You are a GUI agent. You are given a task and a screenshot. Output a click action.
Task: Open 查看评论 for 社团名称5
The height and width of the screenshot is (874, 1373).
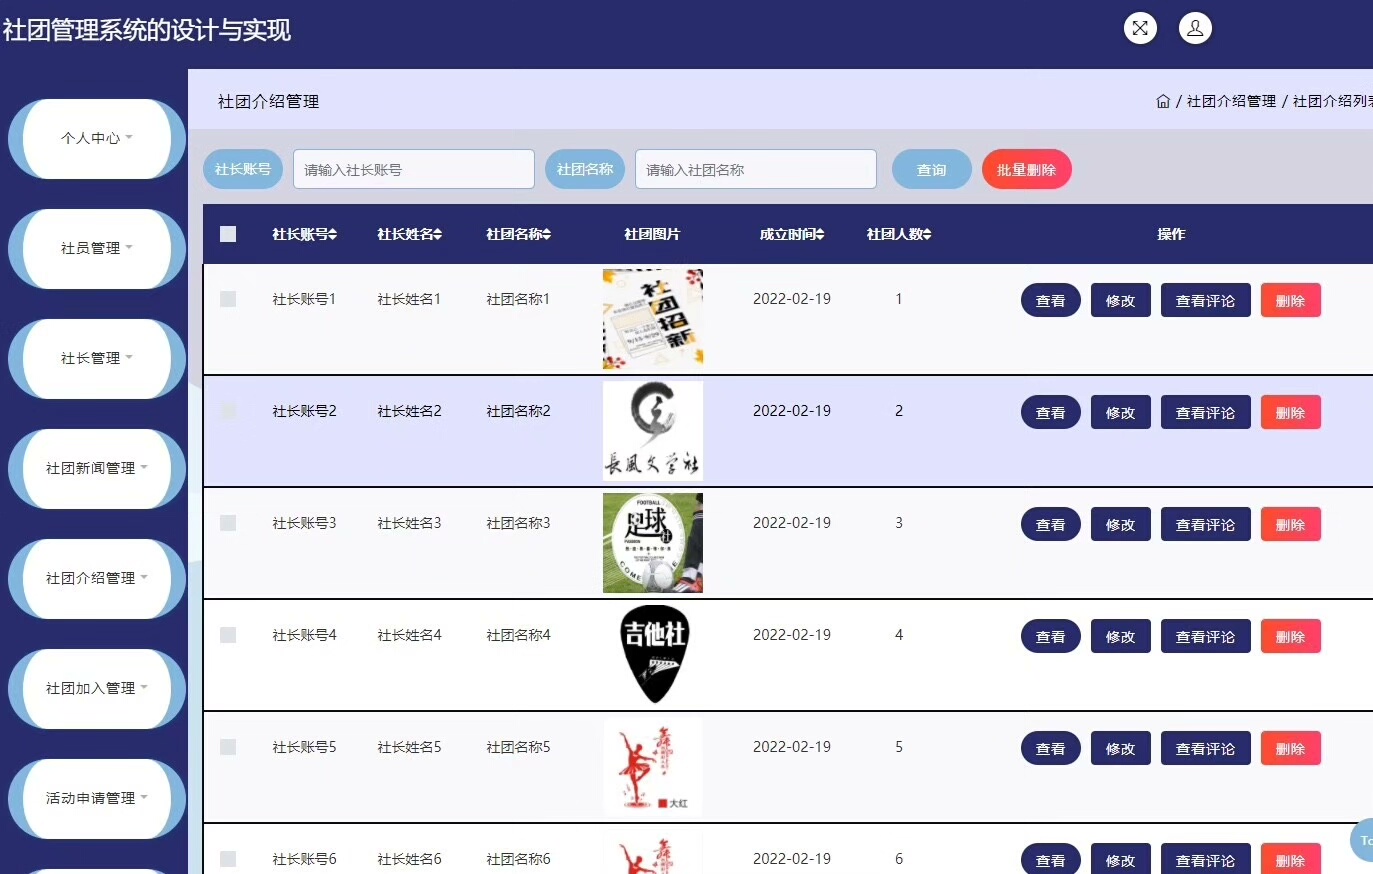(1206, 749)
